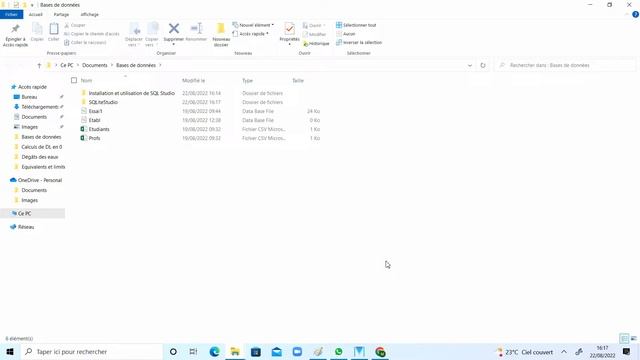Refresh the folder view
Image resolution: width=640 pixels, height=360 pixels.
click(x=483, y=65)
